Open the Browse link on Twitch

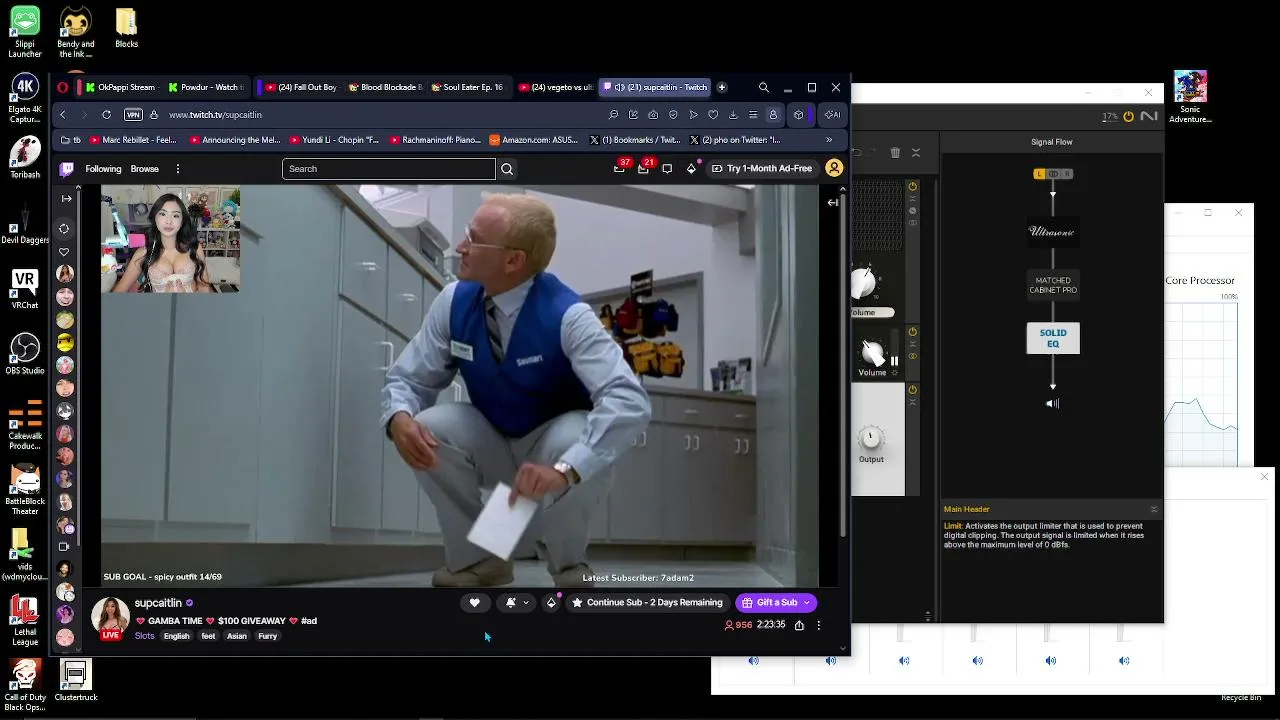pyautogui.click(x=145, y=169)
